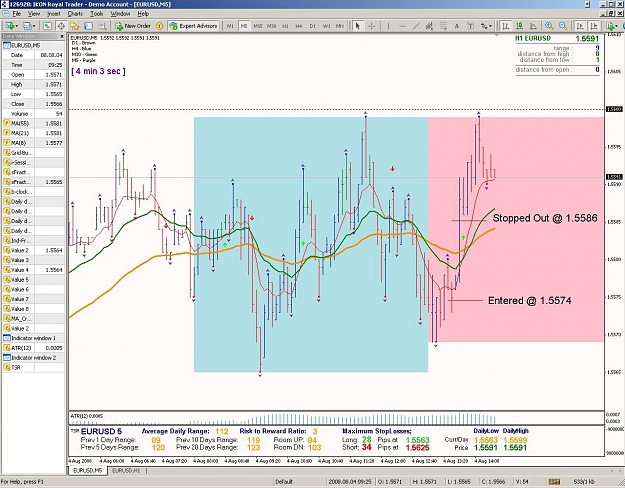Expand the Indicators dropdown arrow
The width and height of the screenshot is (625, 488).
point(617,26)
